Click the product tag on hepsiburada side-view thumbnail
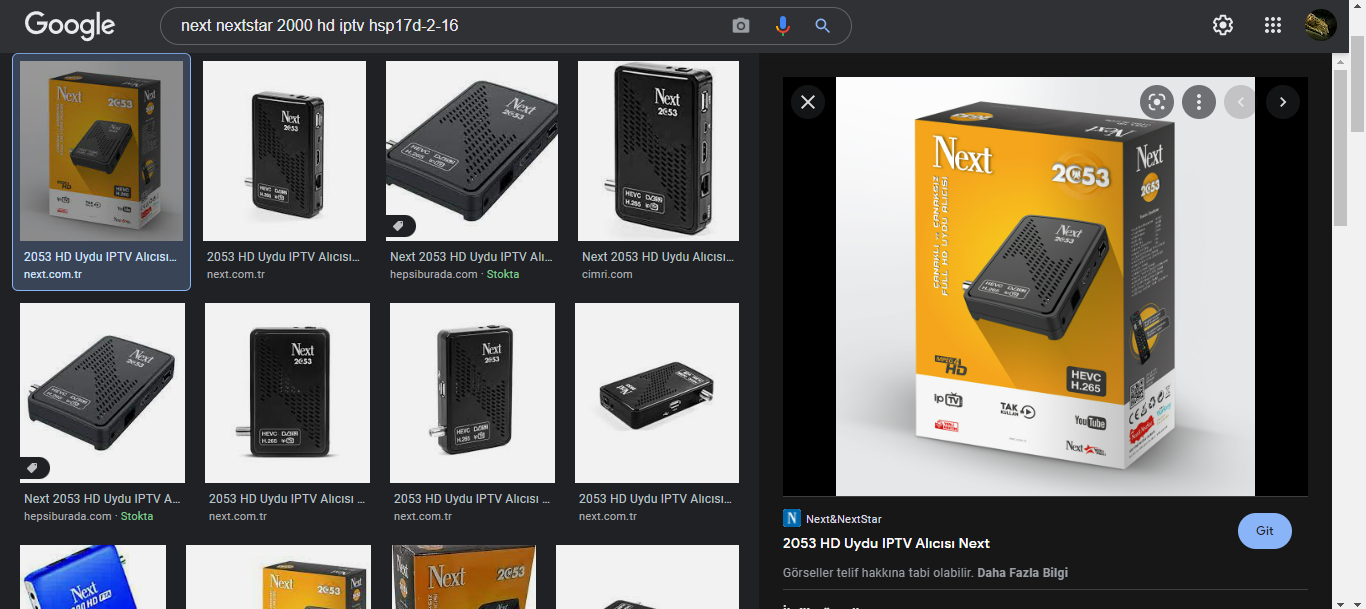The image size is (1366, 609). [400, 227]
